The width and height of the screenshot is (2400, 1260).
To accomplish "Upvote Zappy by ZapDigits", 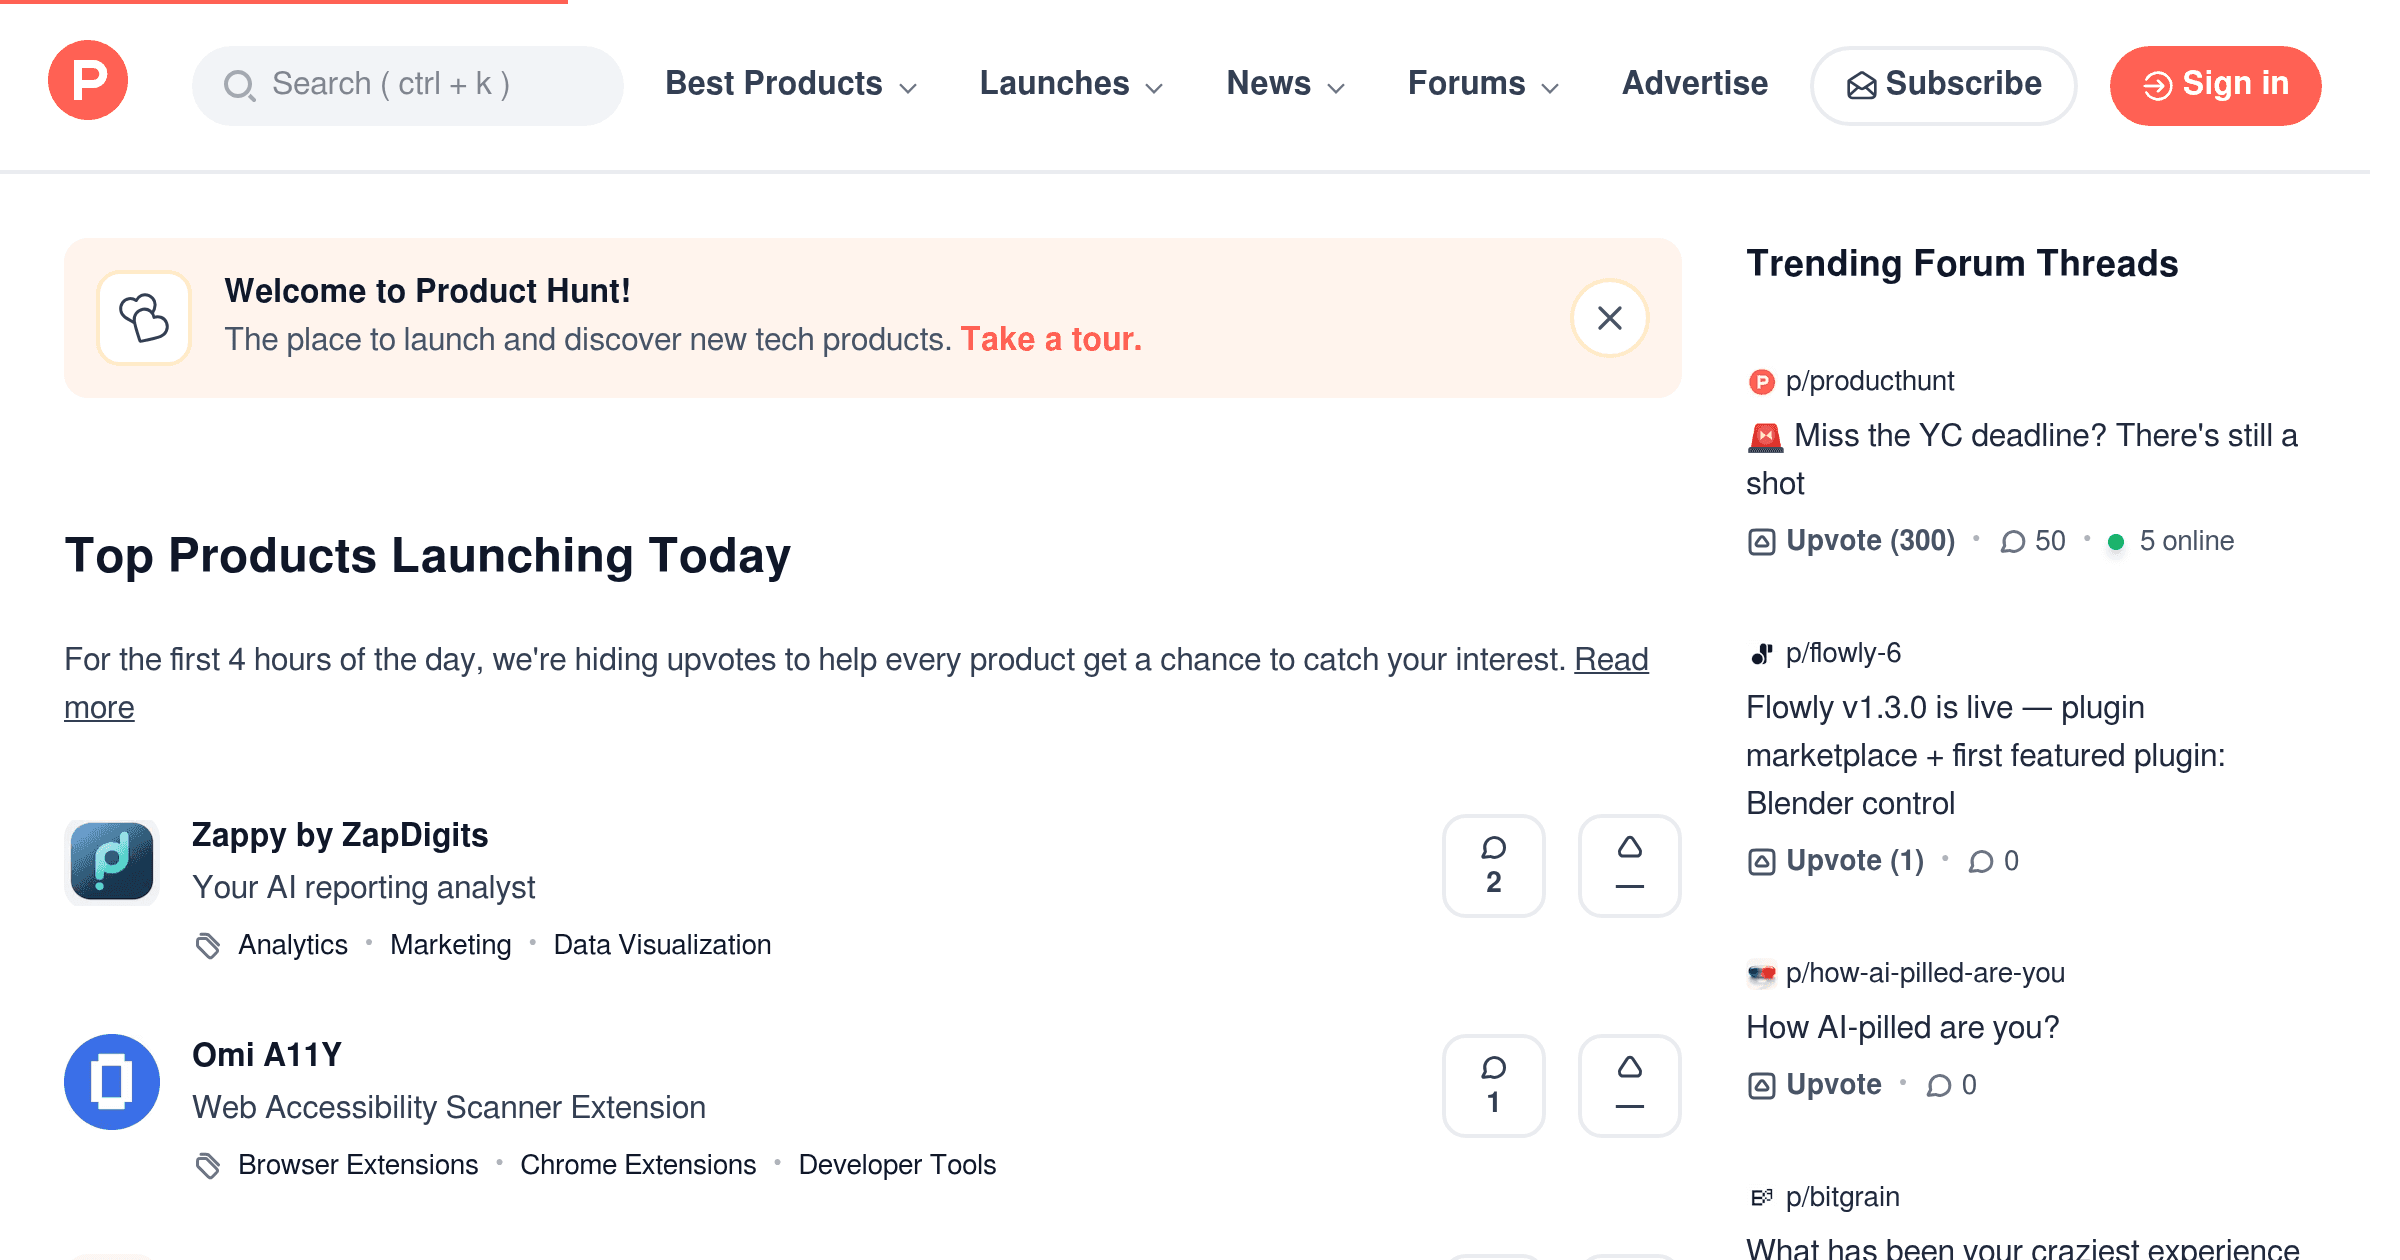I will tap(1630, 866).
